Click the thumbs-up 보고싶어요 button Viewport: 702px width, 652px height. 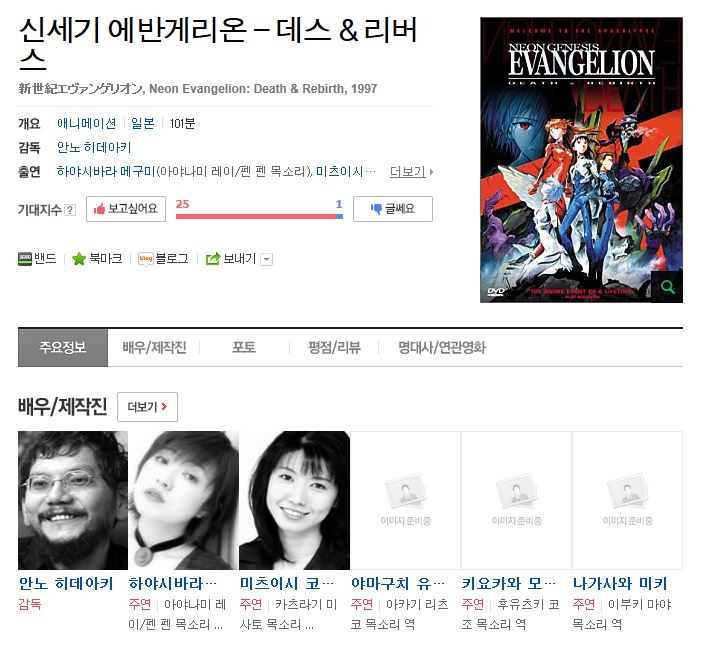click(x=126, y=209)
